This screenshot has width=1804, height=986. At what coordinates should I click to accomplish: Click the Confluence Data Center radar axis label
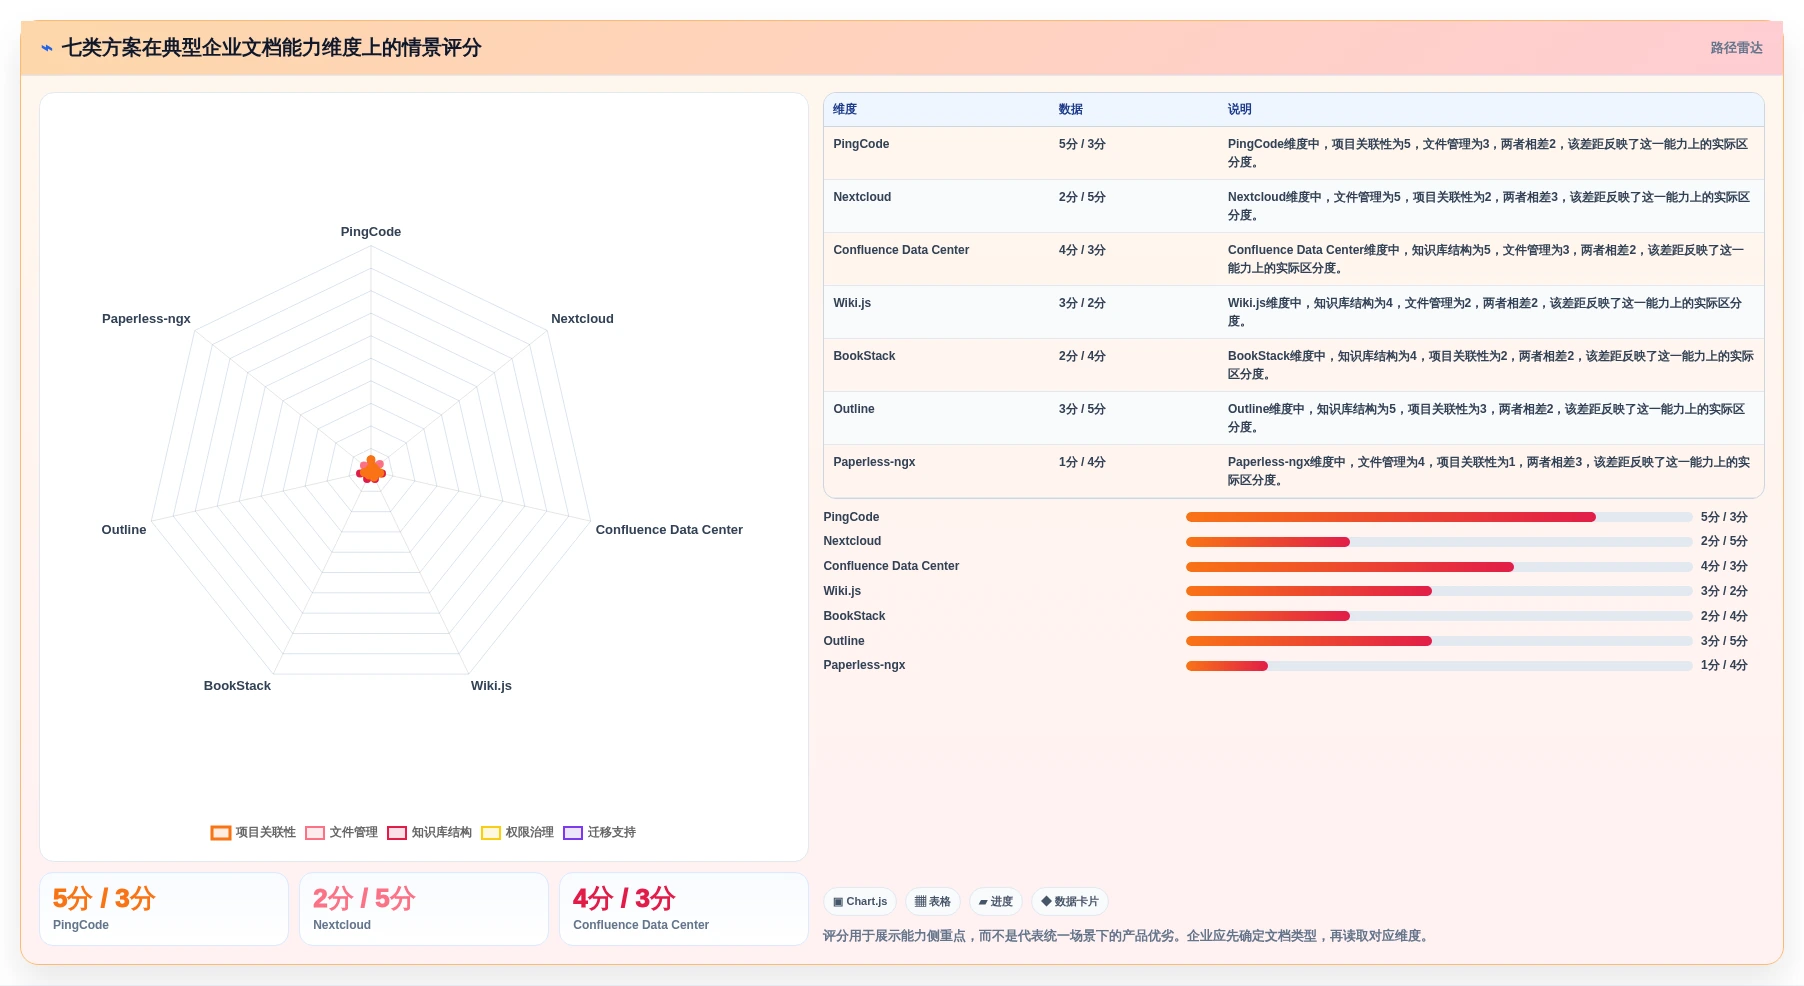point(669,530)
